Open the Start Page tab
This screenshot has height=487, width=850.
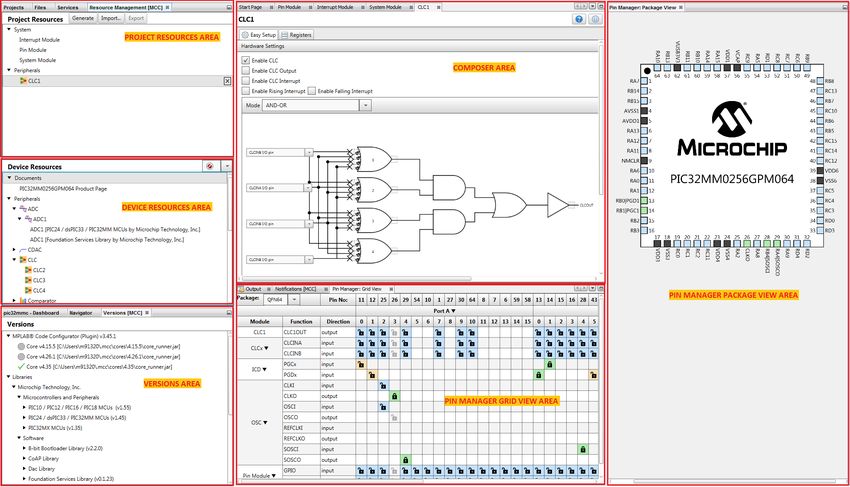click(250, 7)
